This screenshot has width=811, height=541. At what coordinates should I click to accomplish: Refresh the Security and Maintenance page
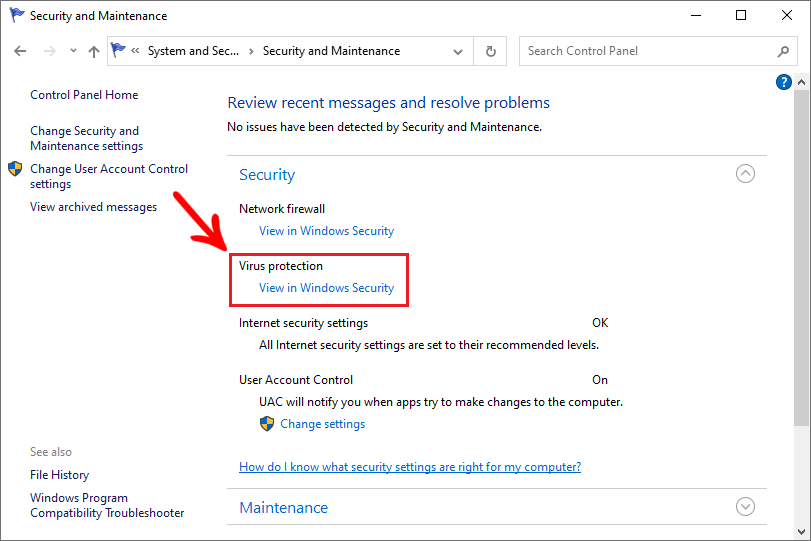pos(491,51)
